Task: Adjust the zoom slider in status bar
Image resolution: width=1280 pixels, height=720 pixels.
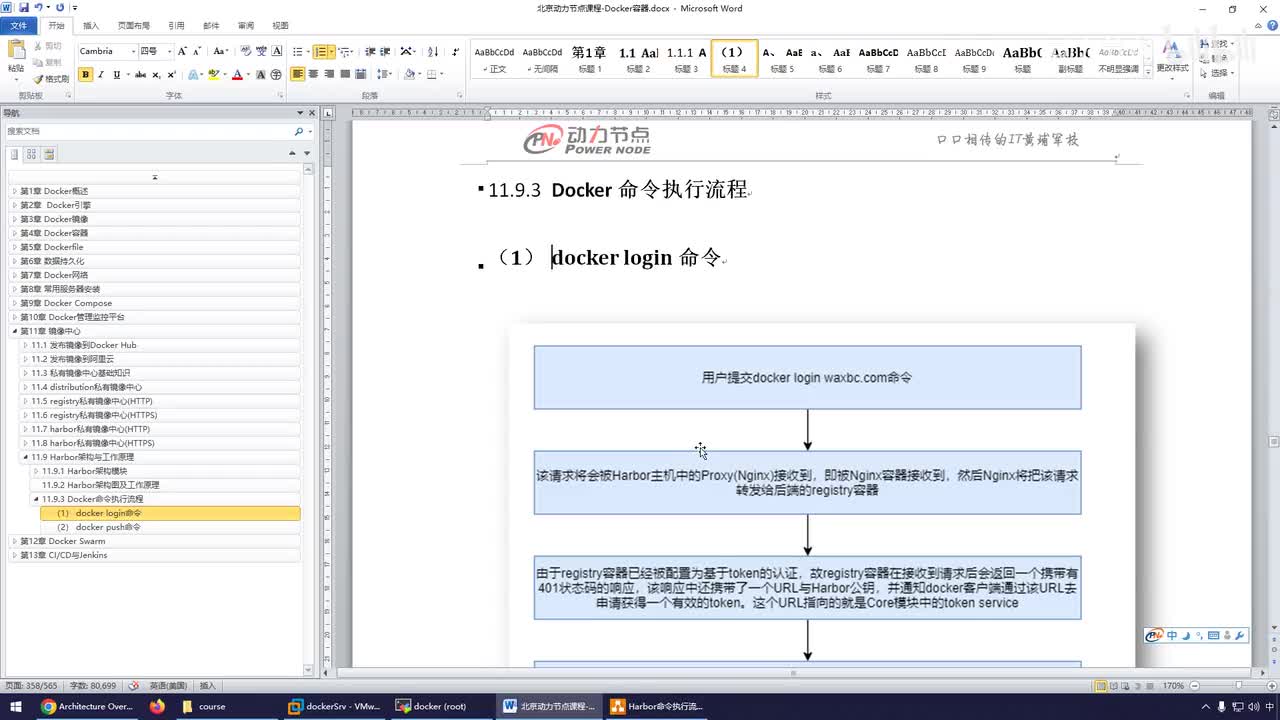Action: point(1239,686)
